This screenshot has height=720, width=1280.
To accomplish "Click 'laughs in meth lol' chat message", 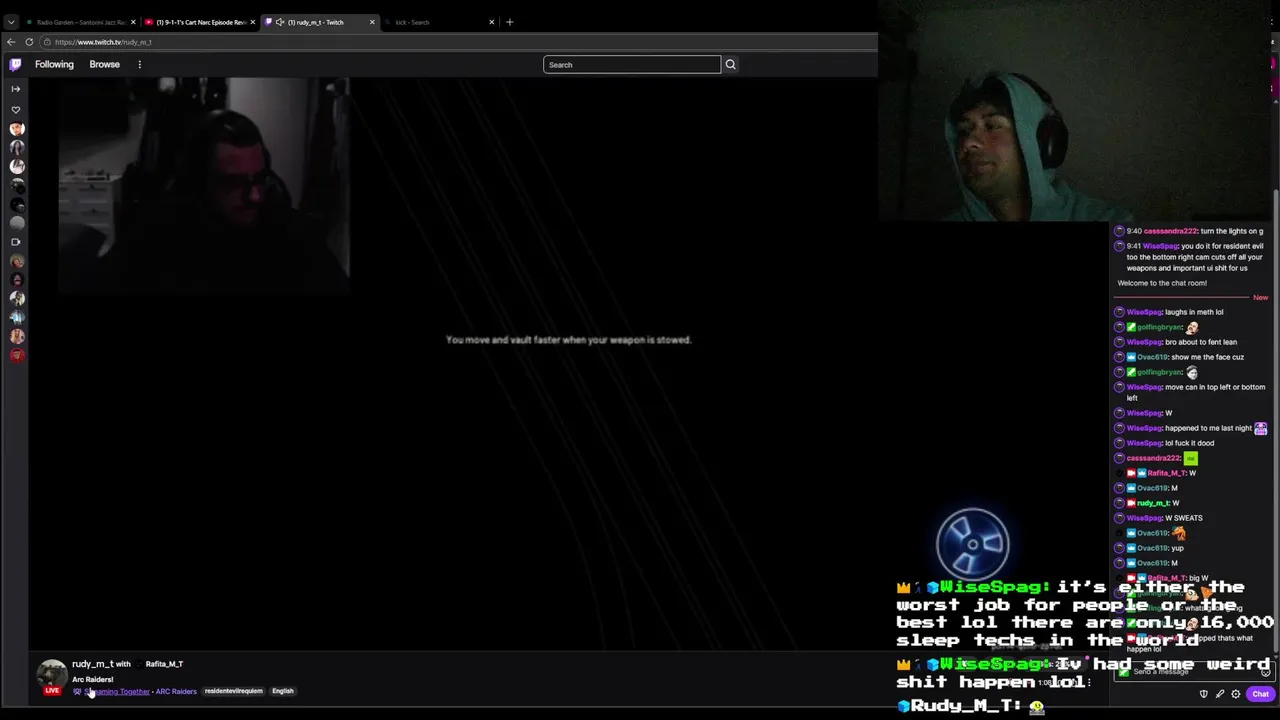I will point(1170,312).
